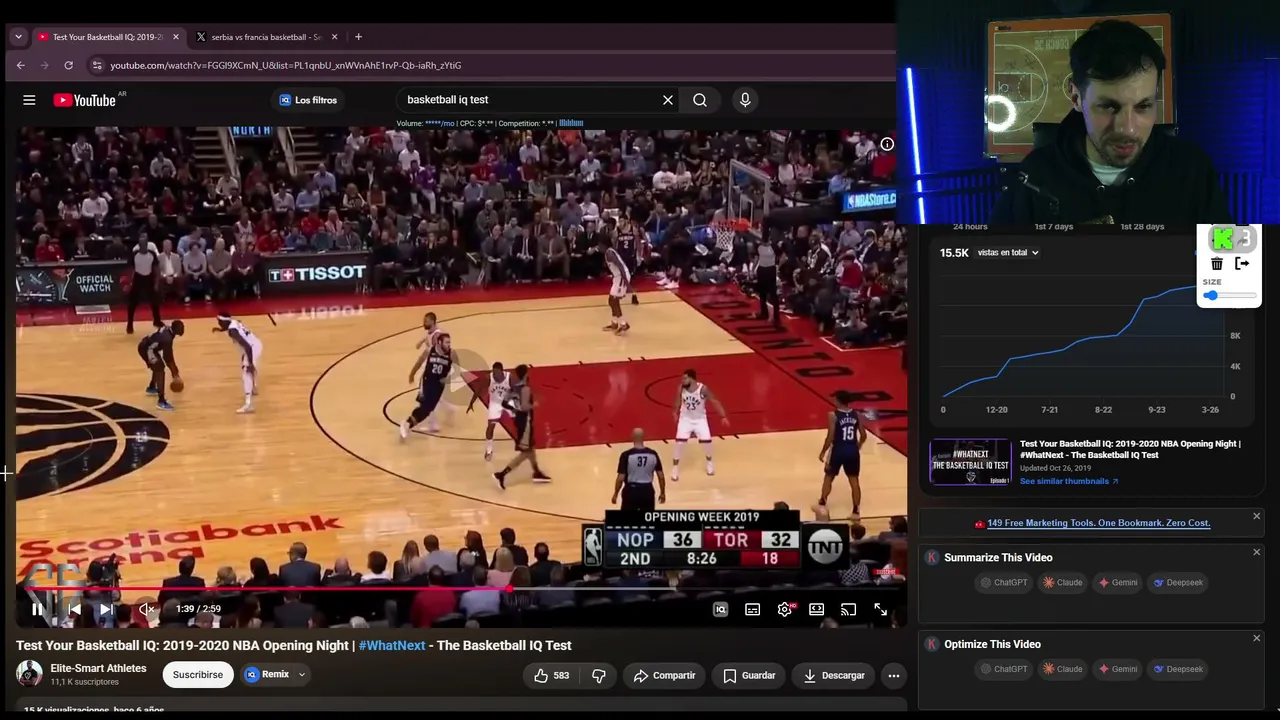Image resolution: width=1280 pixels, height=720 pixels.
Task: Go back in the browser
Action: (20, 65)
